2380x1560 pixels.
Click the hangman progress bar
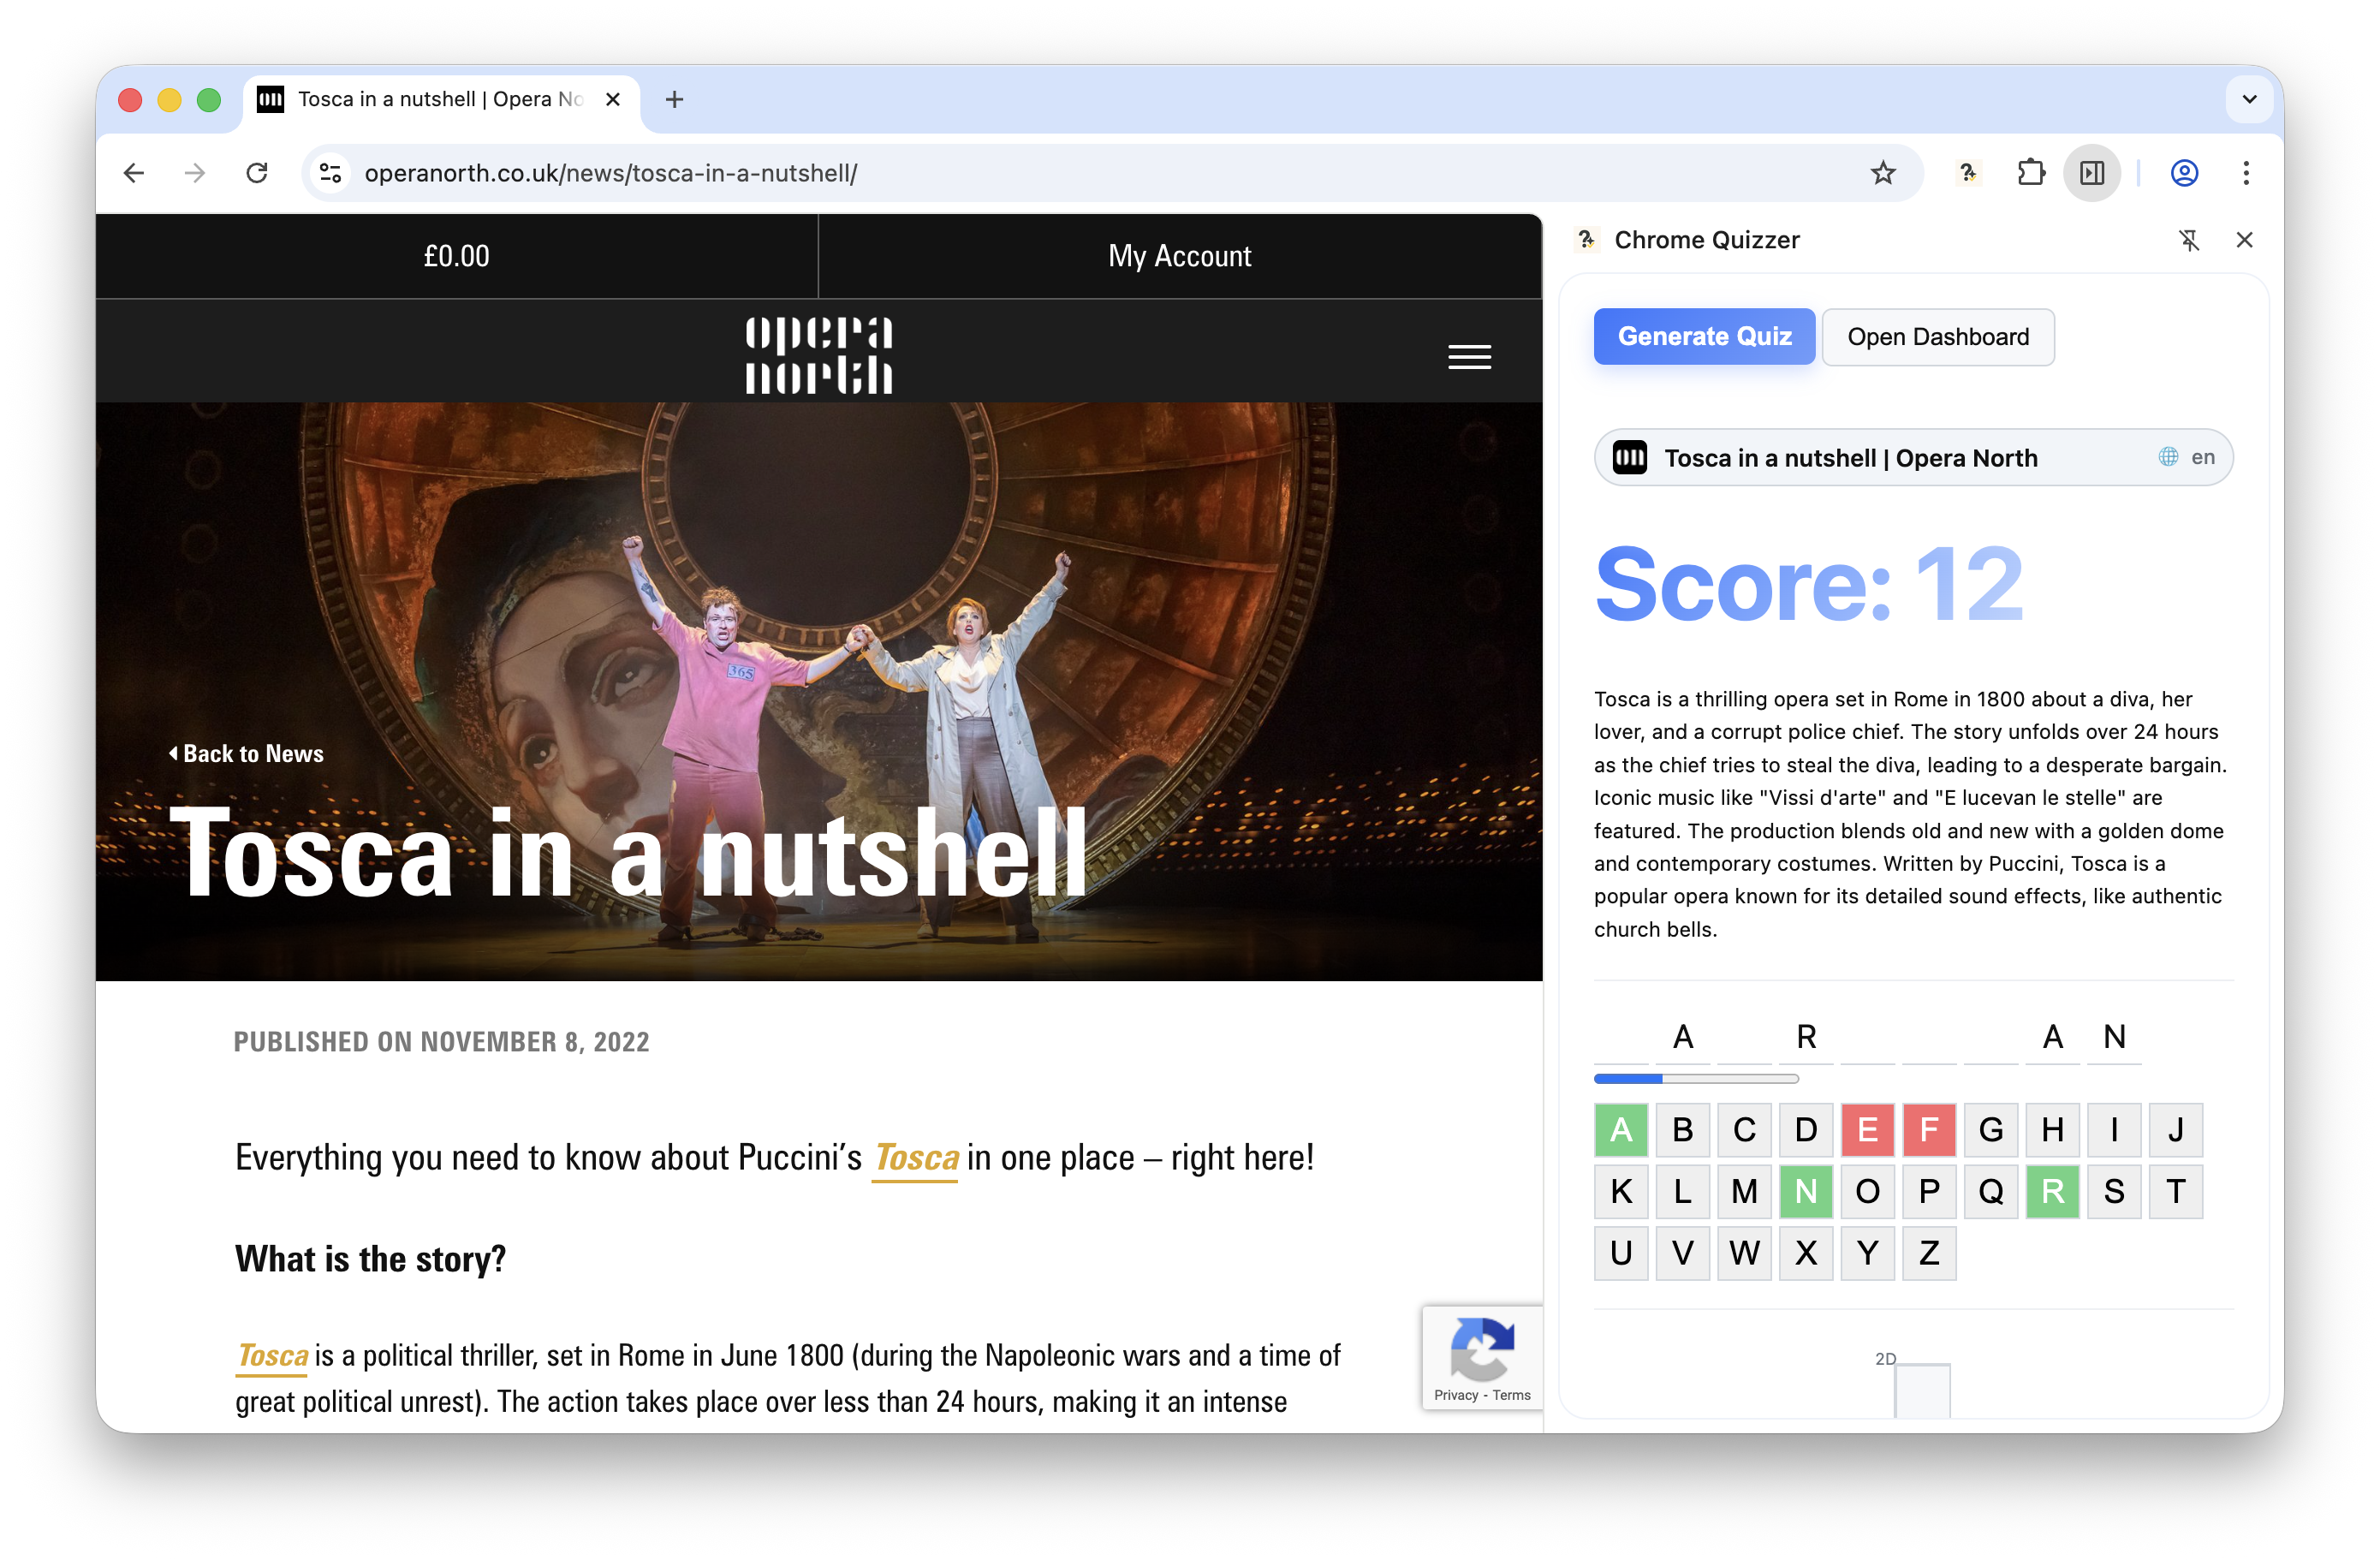pyautogui.click(x=1696, y=1079)
